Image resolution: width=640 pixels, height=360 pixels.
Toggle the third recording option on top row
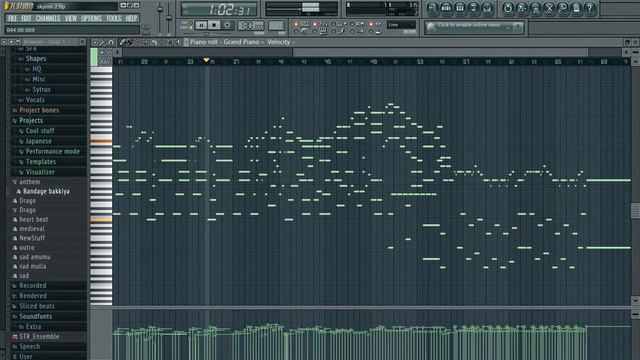tap(333, 24)
